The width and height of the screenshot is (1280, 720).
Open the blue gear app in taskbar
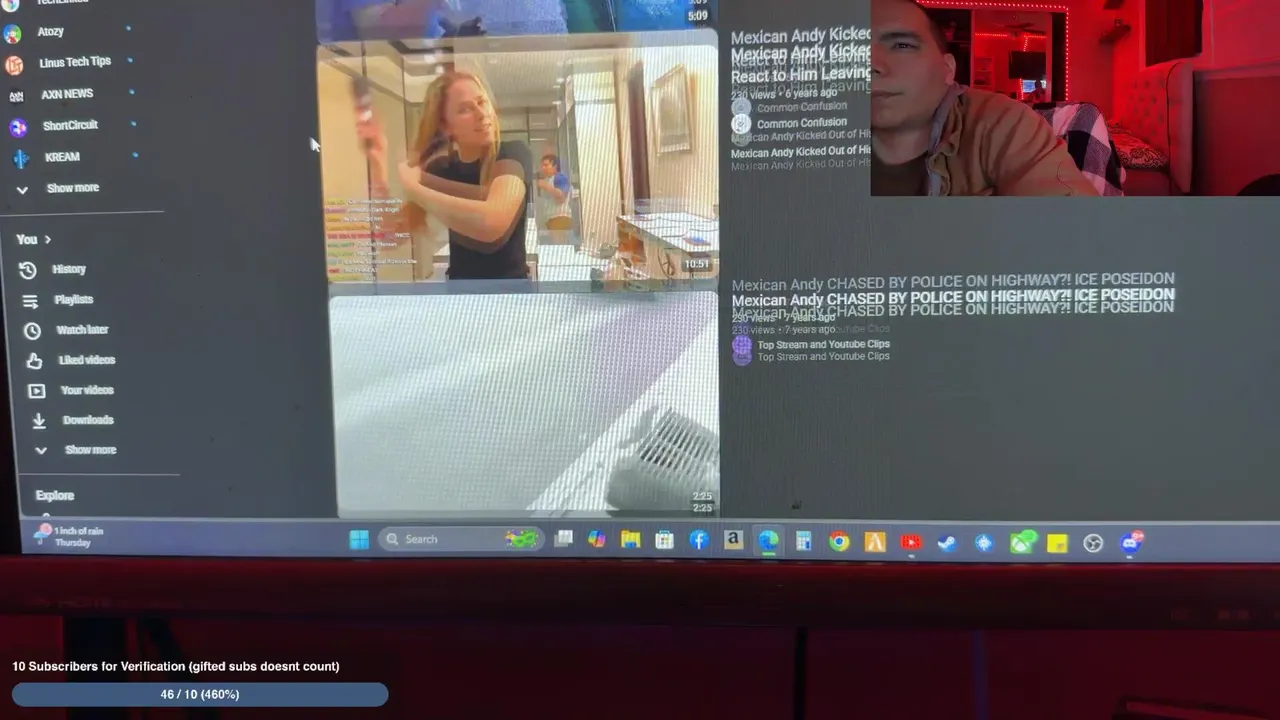984,543
